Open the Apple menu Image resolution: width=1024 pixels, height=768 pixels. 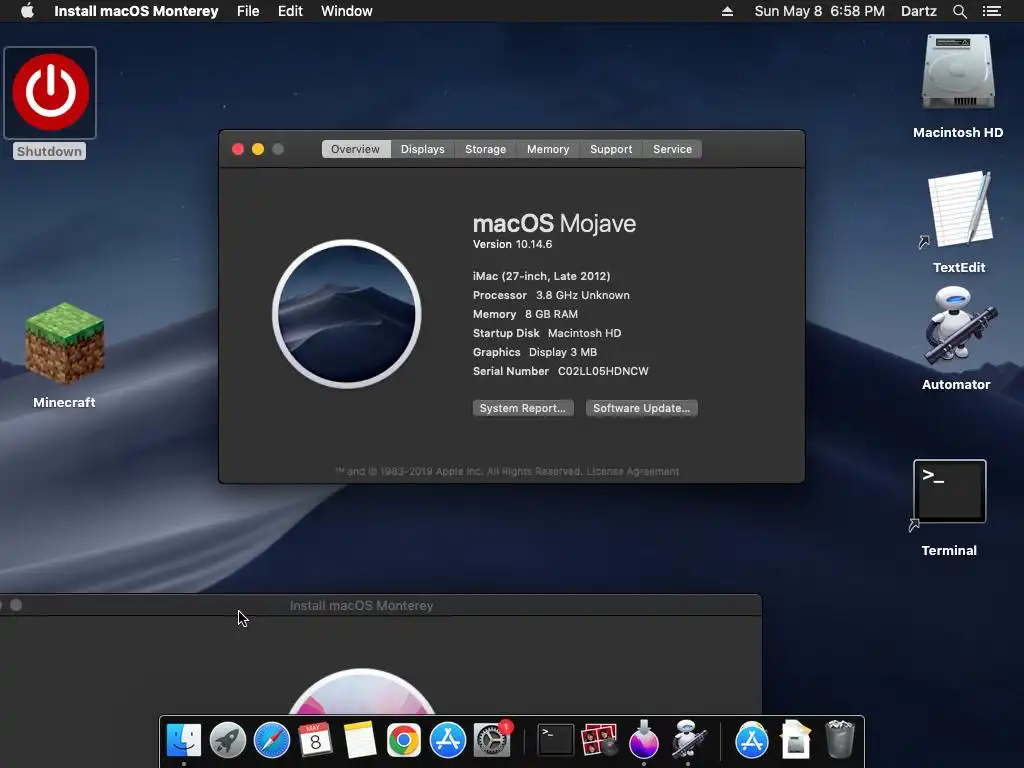27,11
